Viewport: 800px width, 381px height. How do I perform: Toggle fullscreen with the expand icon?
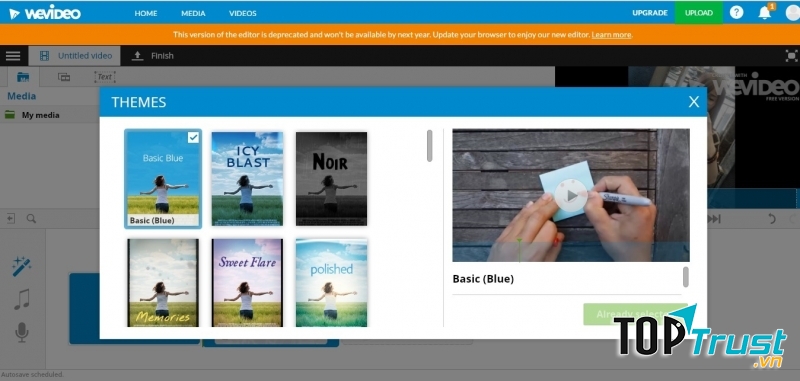point(791,56)
